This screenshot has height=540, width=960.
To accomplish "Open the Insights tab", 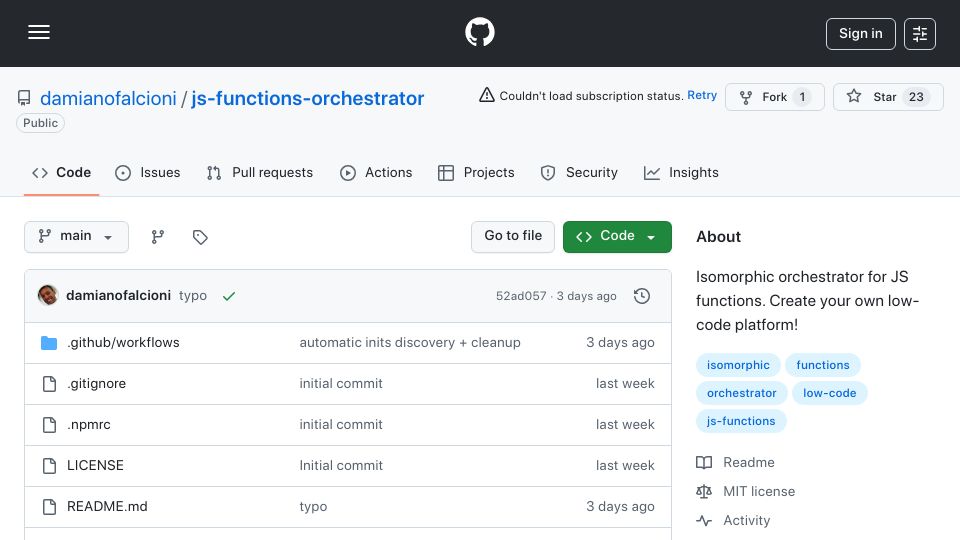I will point(681,173).
